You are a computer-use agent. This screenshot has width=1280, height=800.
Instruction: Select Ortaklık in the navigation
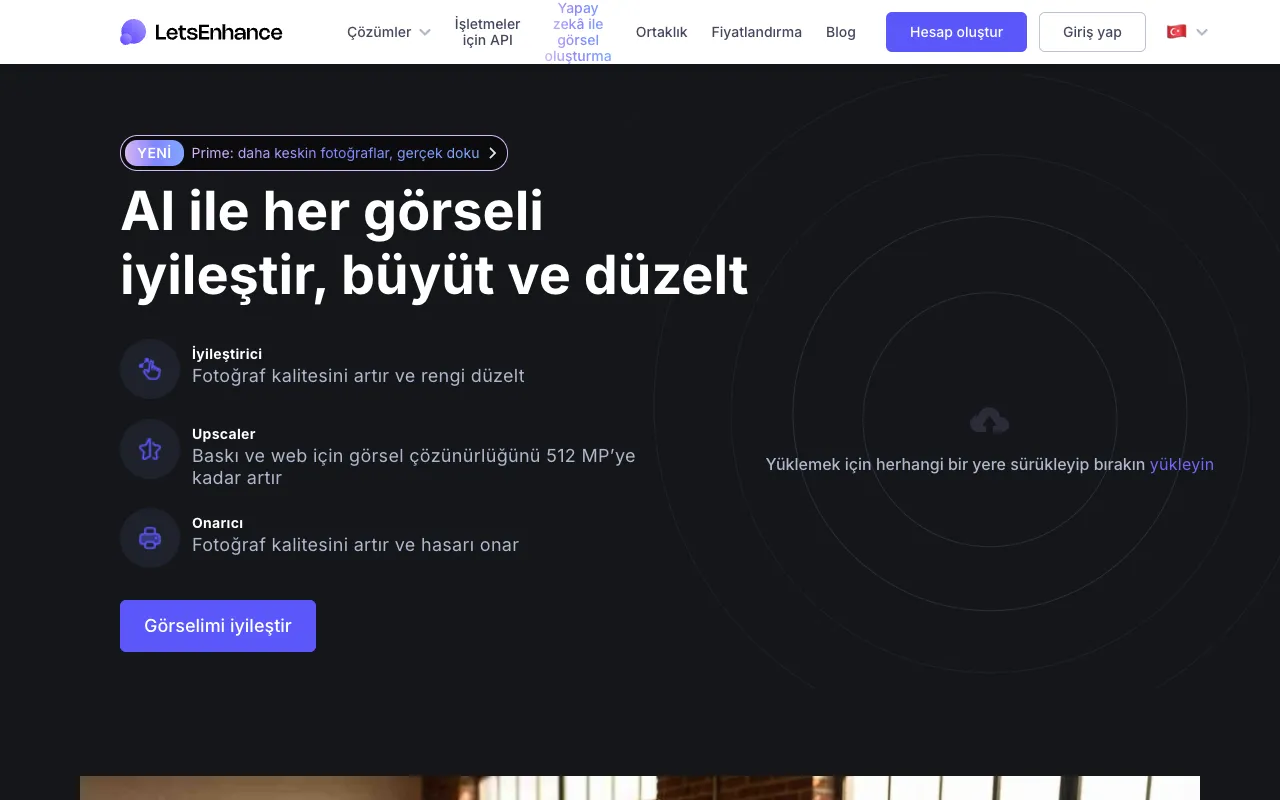point(661,32)
